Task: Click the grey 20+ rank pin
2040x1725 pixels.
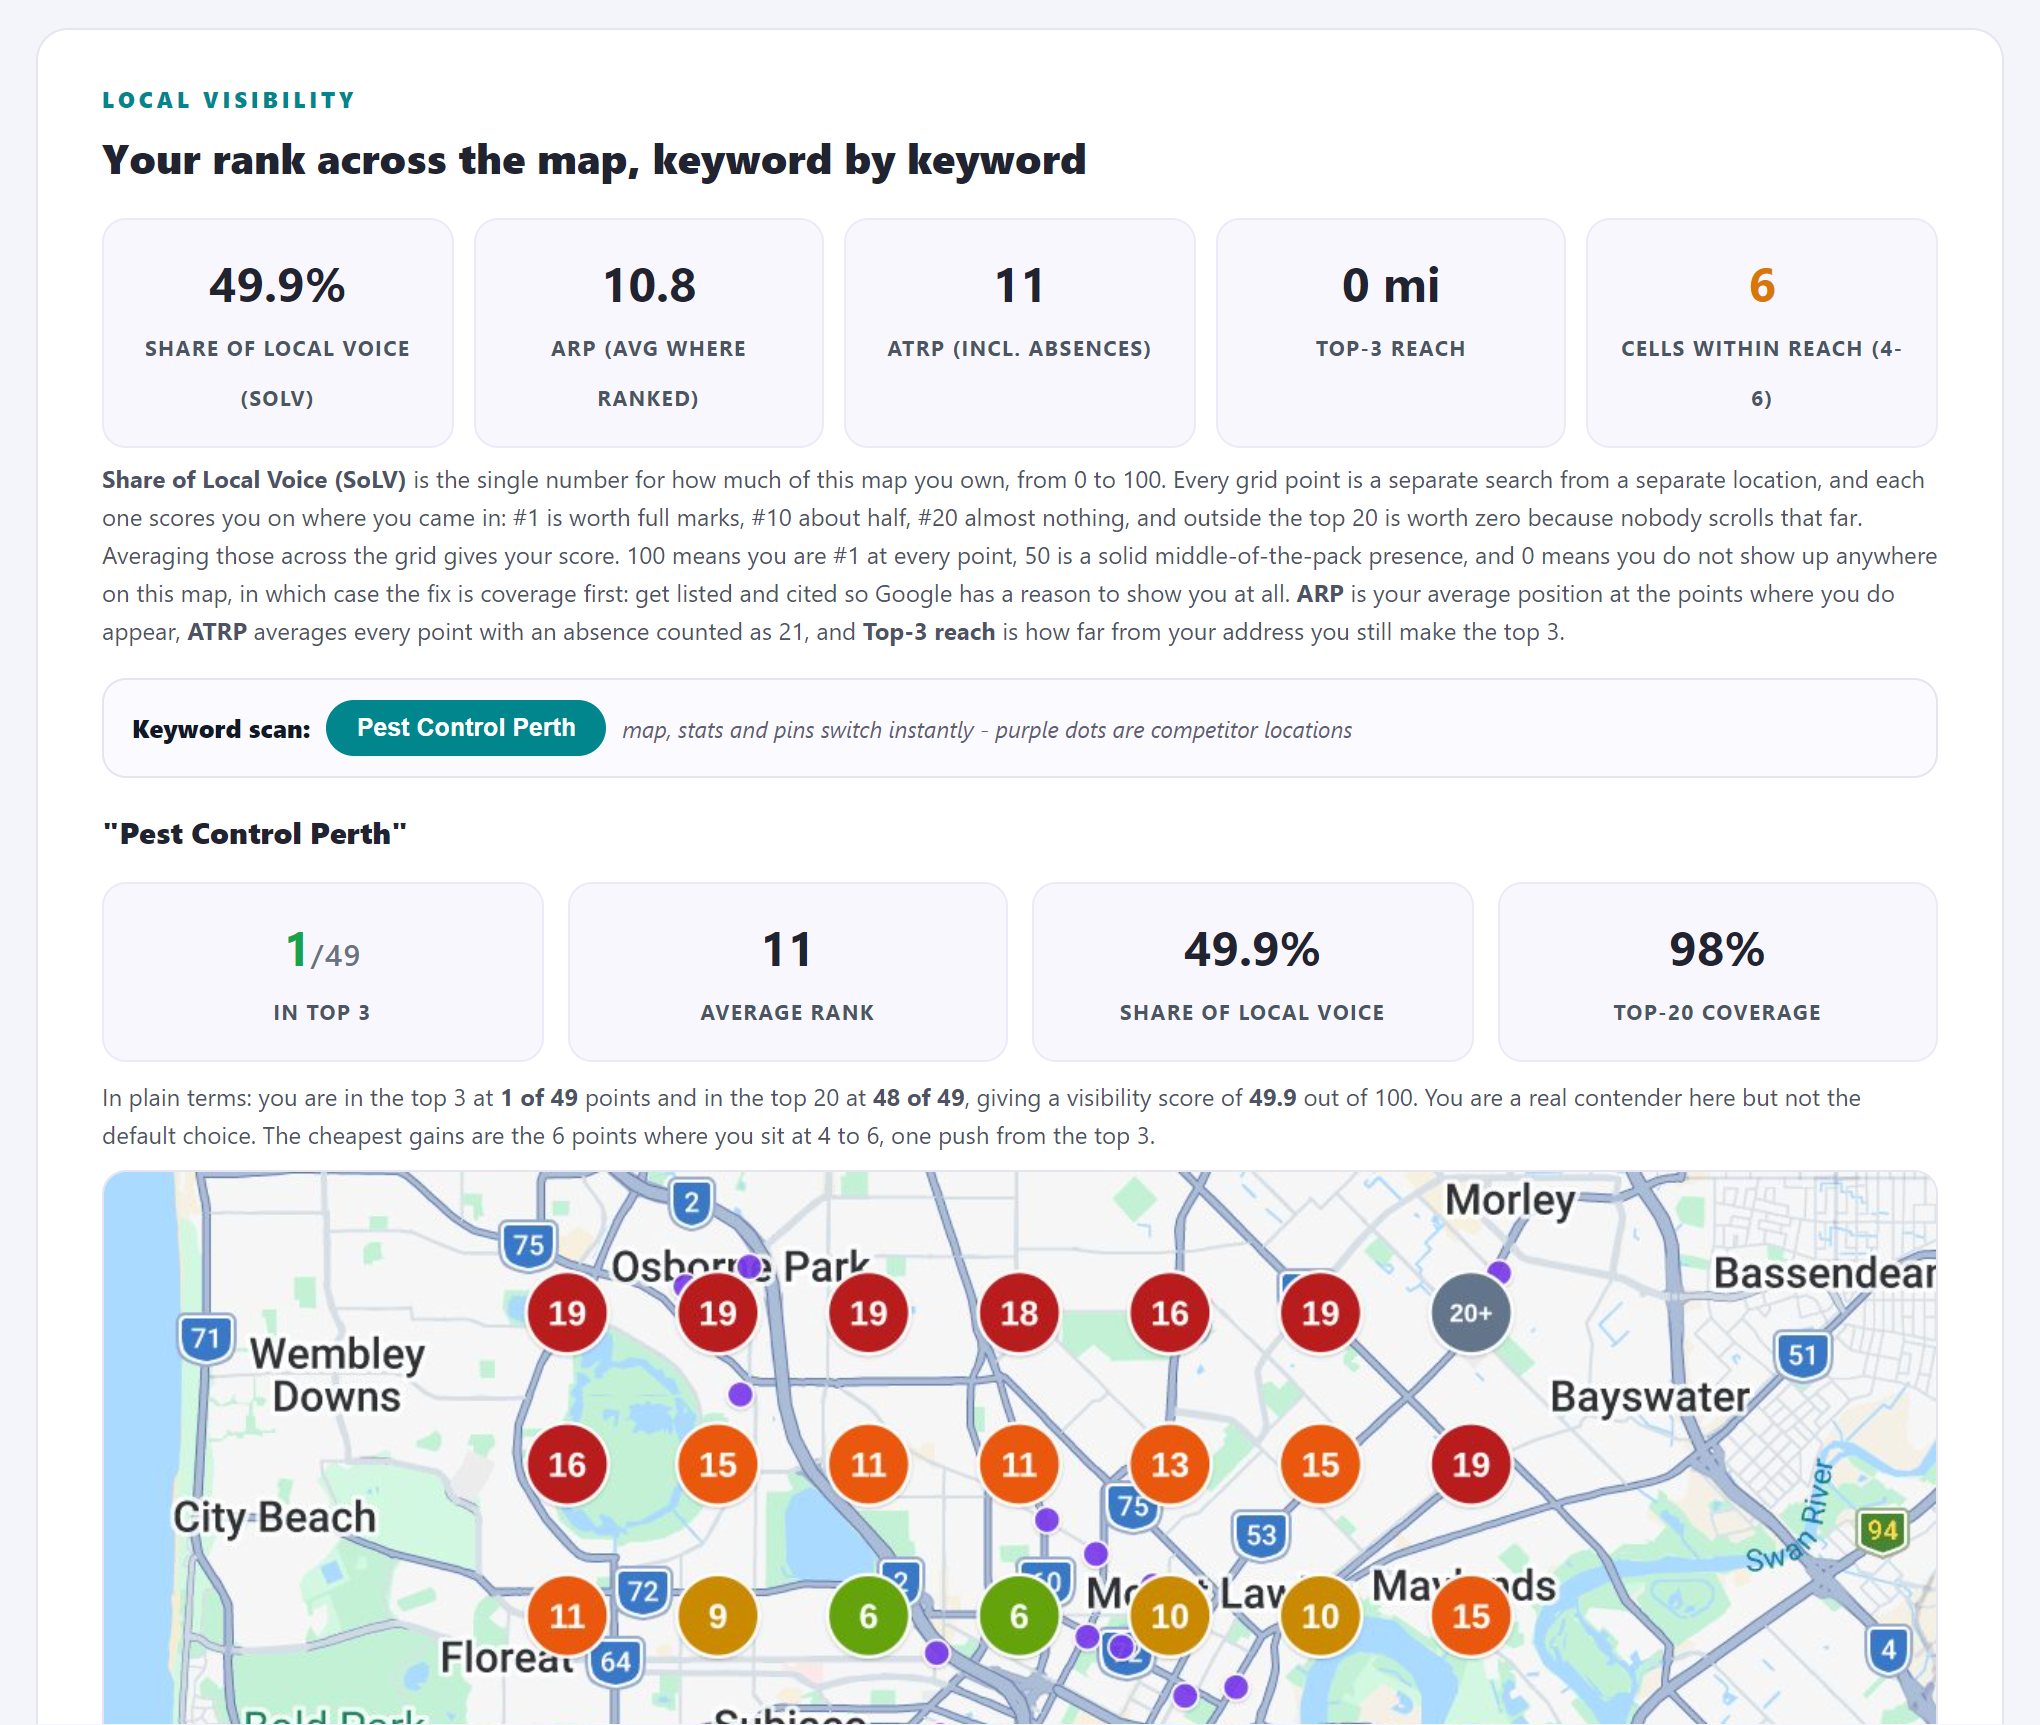Action: (x=1470, y=1313)
